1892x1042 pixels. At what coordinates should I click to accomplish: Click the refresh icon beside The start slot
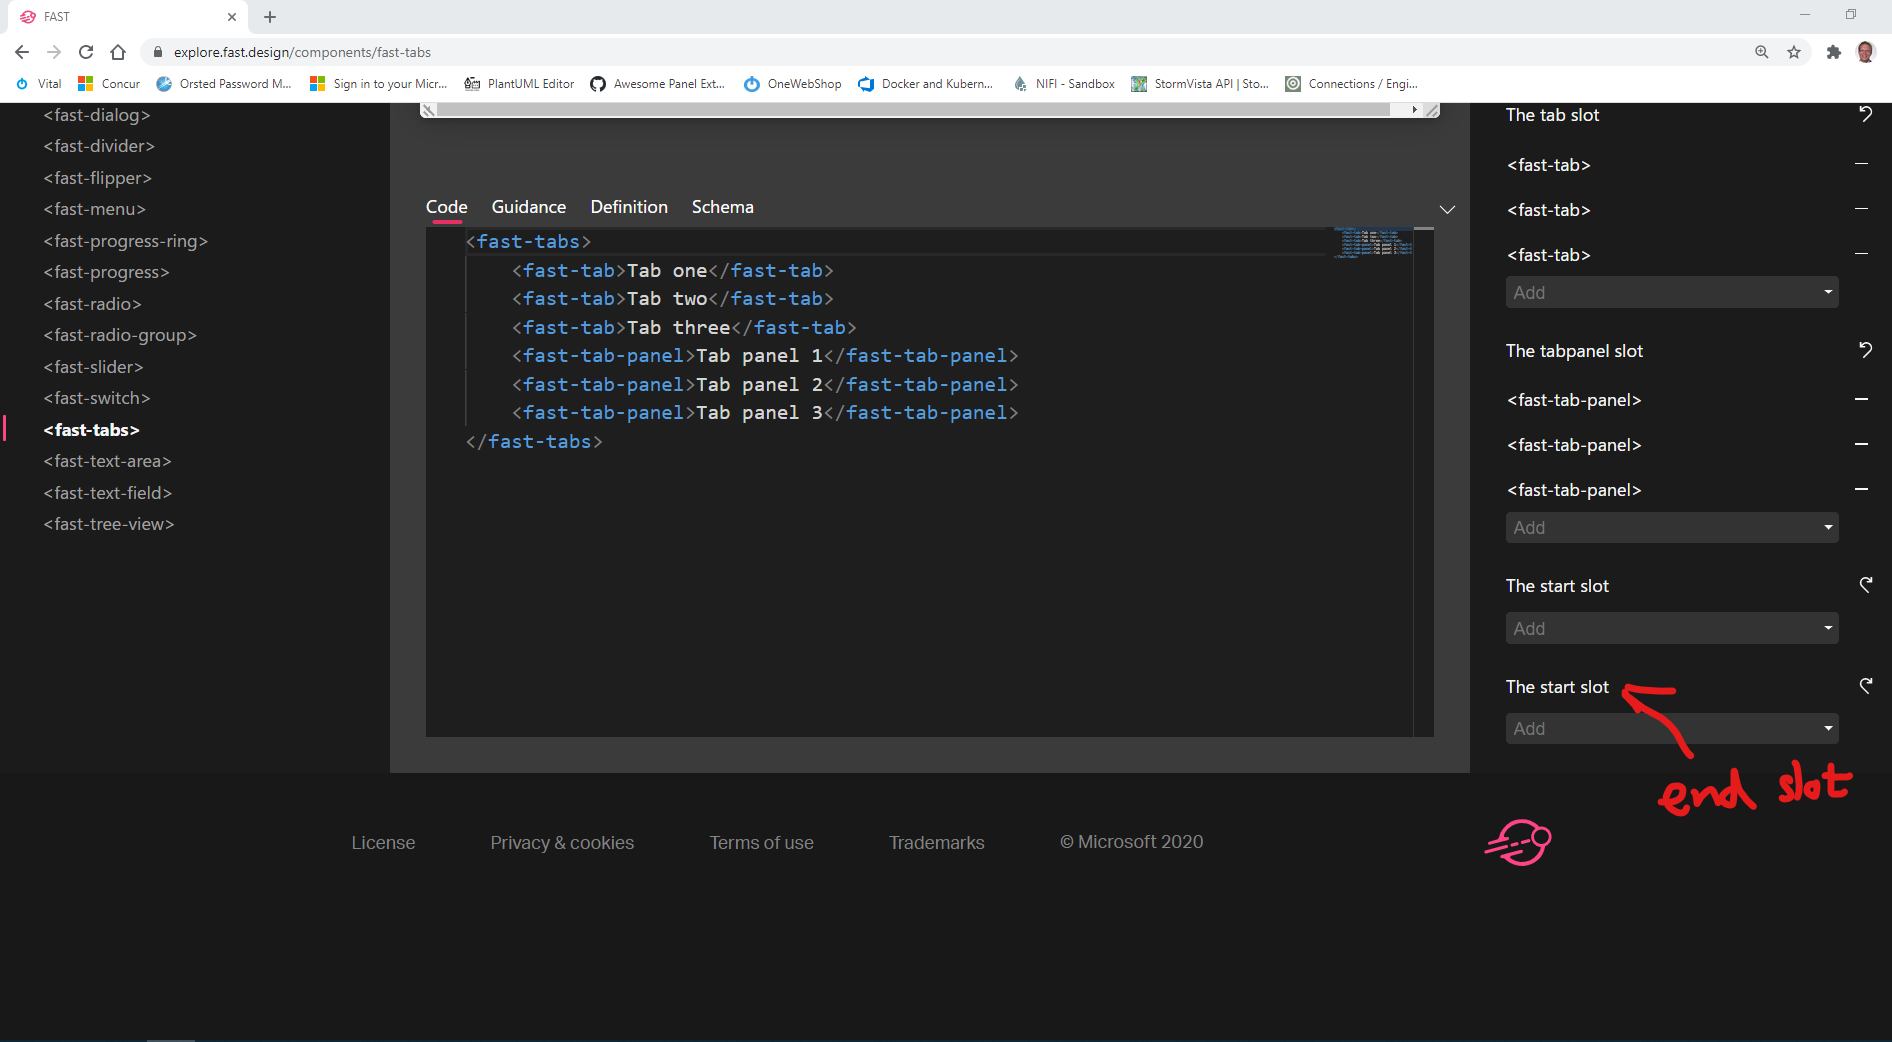pos(1866,586)
